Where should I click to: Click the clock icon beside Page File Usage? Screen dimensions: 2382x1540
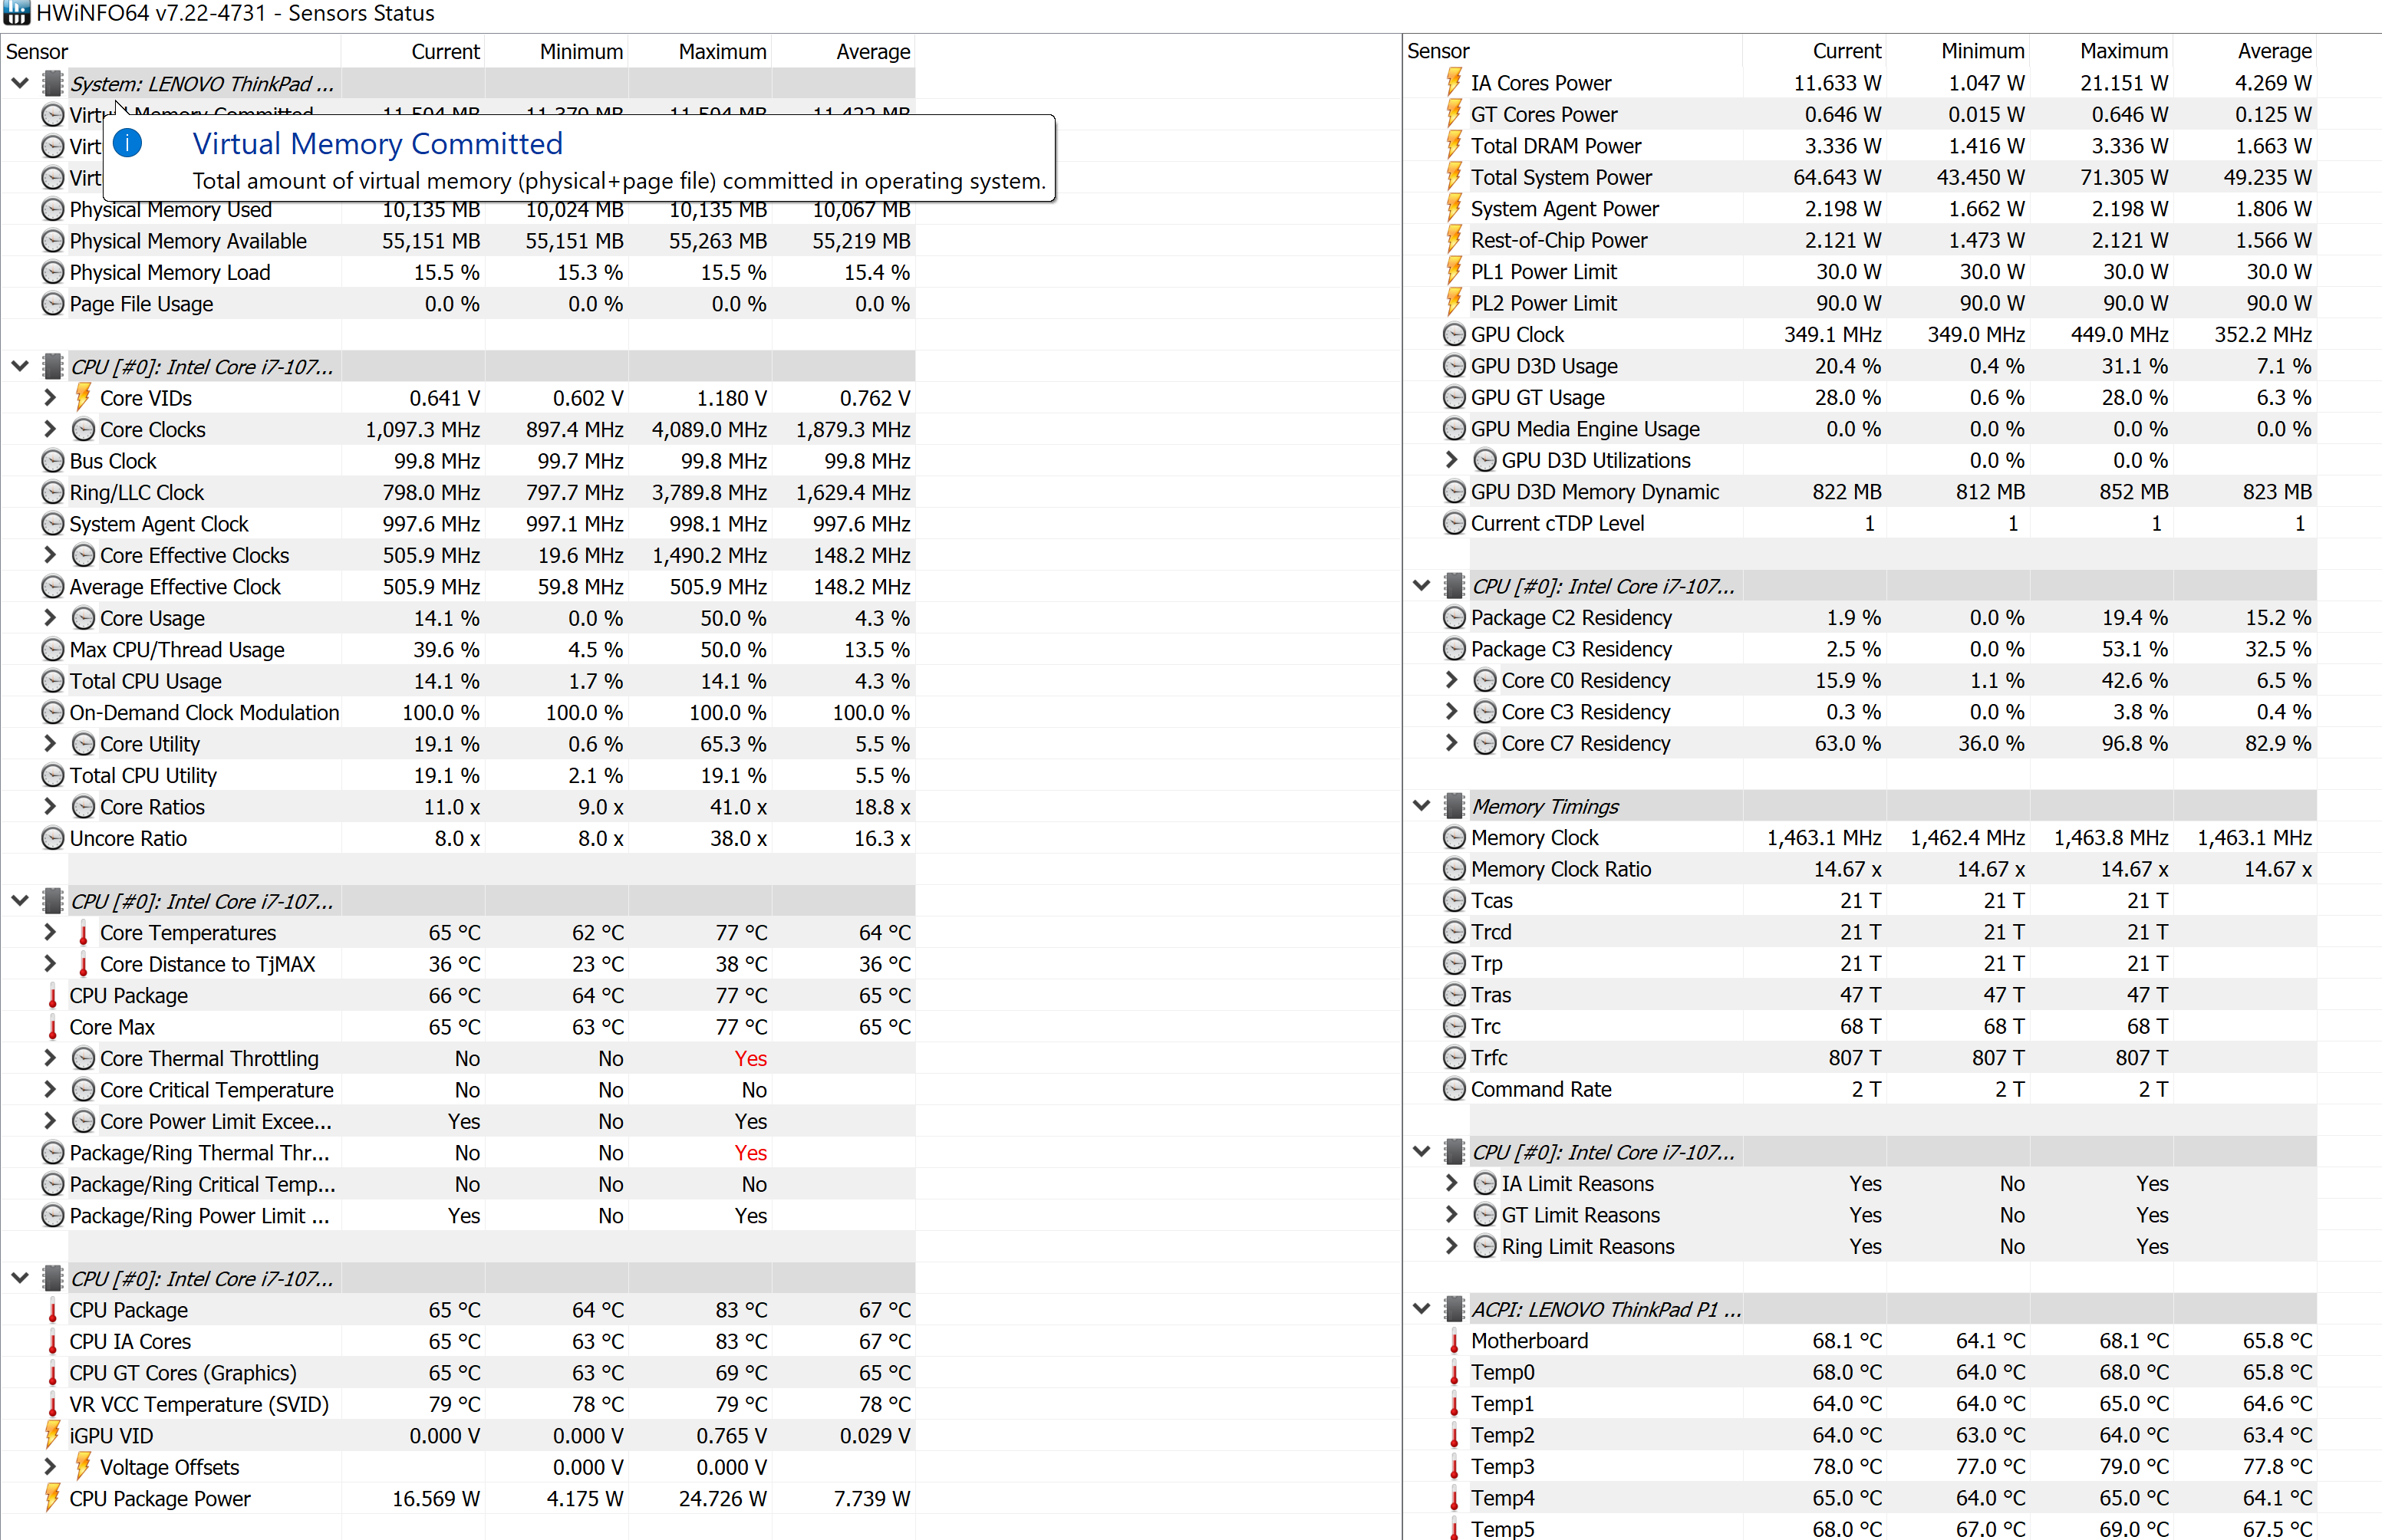click(x=53, y=304)
